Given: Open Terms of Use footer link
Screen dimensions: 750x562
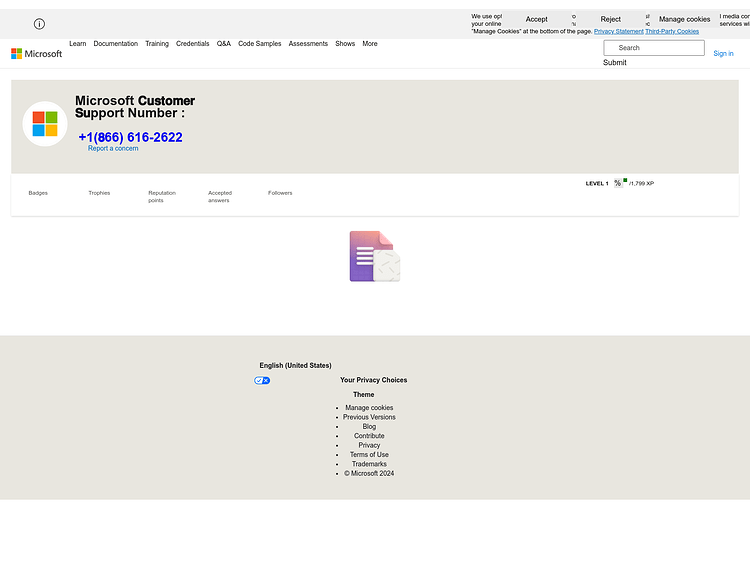Looking at the screenshot, I should point(369,454).
